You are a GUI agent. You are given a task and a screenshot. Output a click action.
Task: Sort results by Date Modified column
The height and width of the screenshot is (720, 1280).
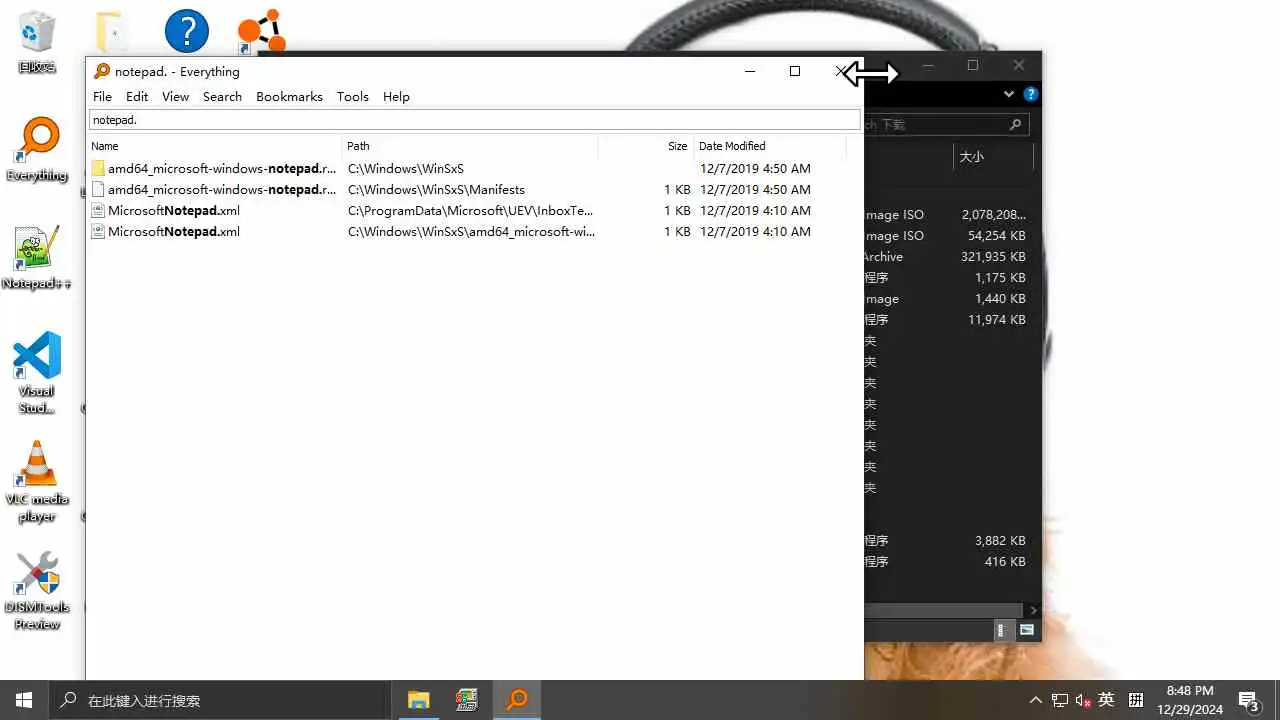coord(770,146)
